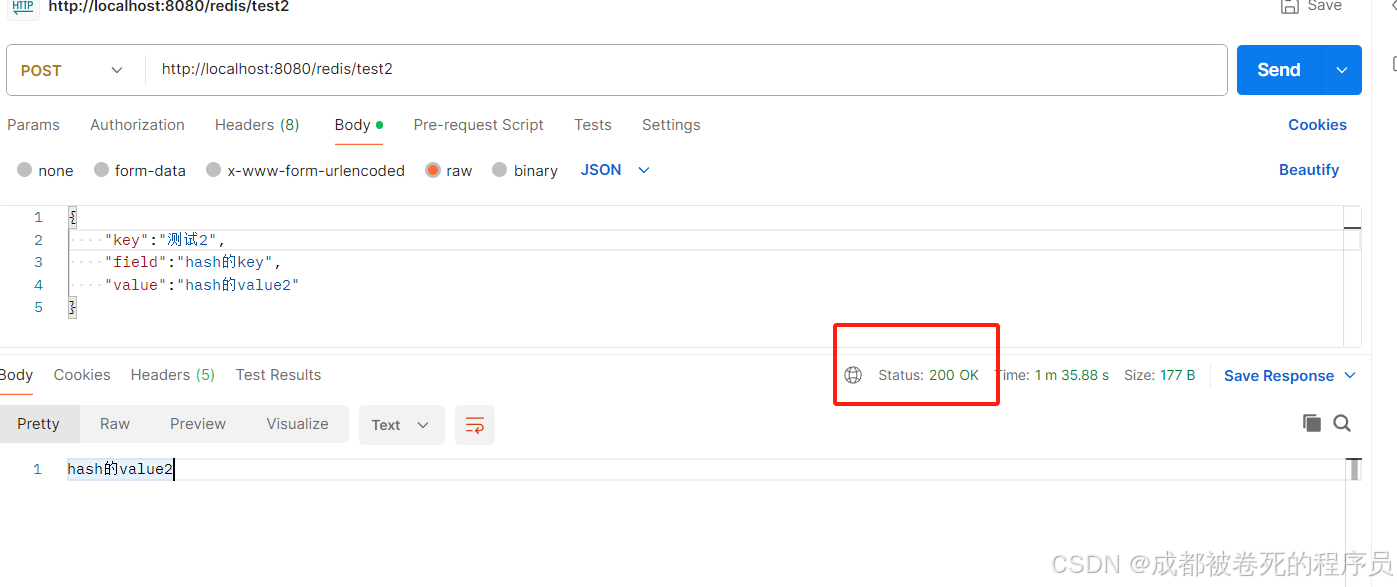Viewport: 1397px width, 587px height.
Task: Open the Send button arrow dropdown
Action: pos(1341,70)
